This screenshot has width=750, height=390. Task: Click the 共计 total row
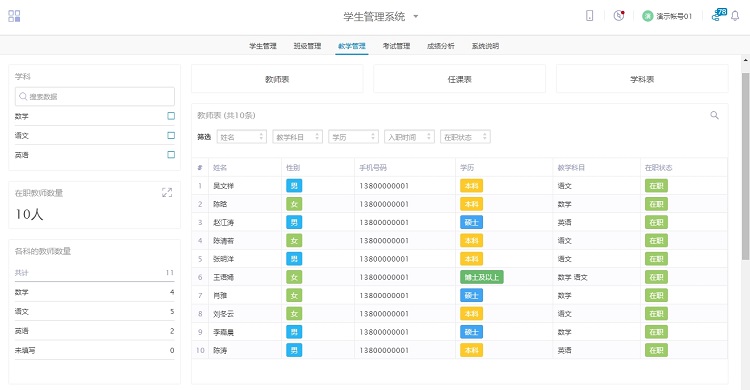[95, 273]
